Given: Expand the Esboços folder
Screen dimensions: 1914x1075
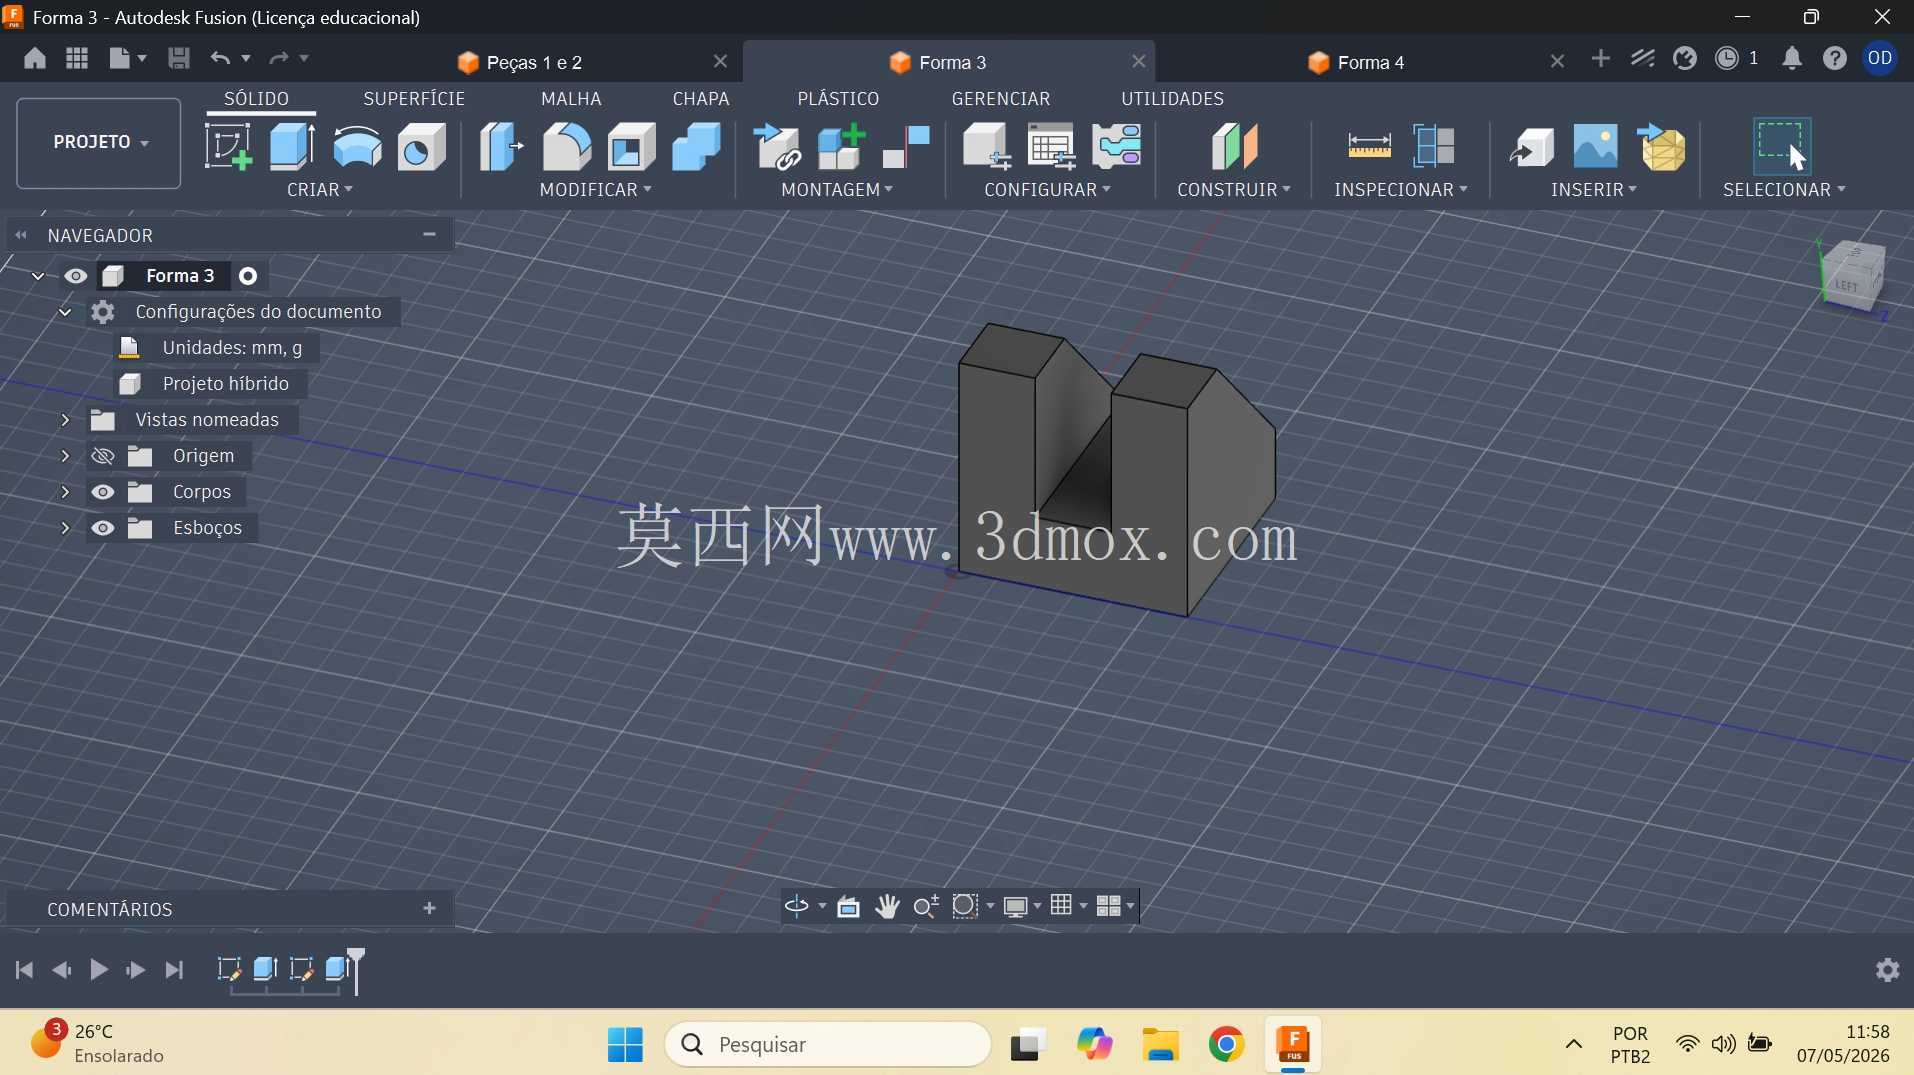Looking at the screenshot, I should click(65, 528).
